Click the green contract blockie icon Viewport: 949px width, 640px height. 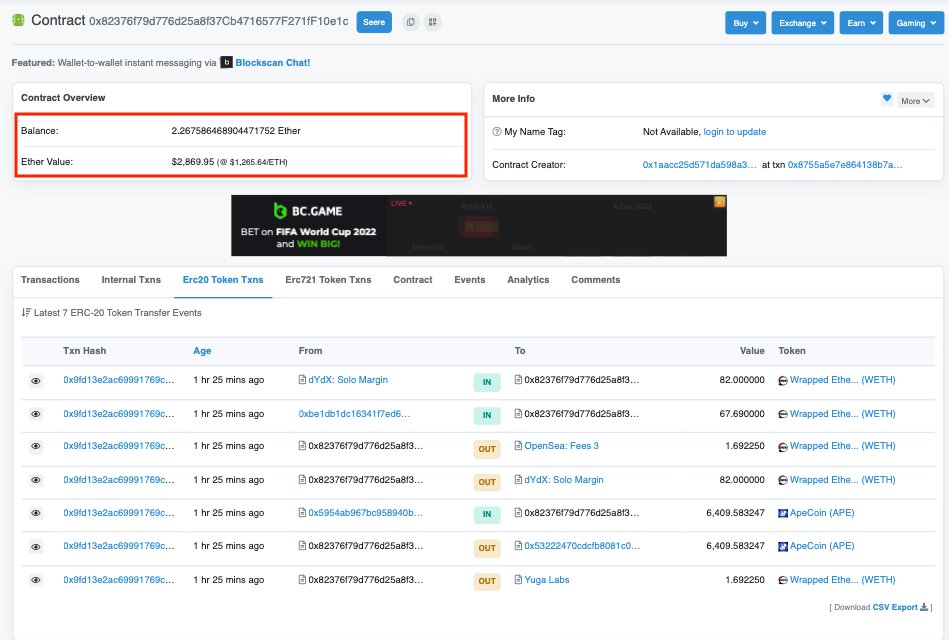[18, 20]
